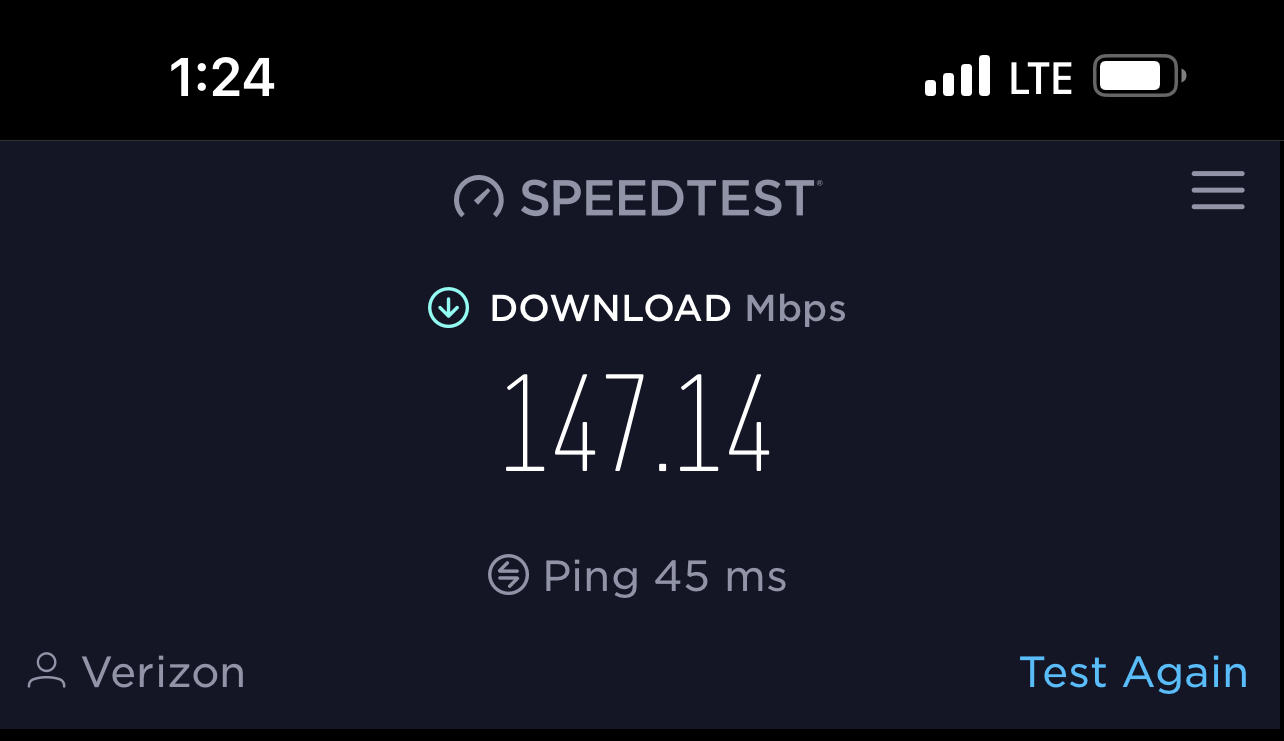Tap the Verizon user profile icon
This screenshot has height=741, width=1284.
(x=46, y=671)
